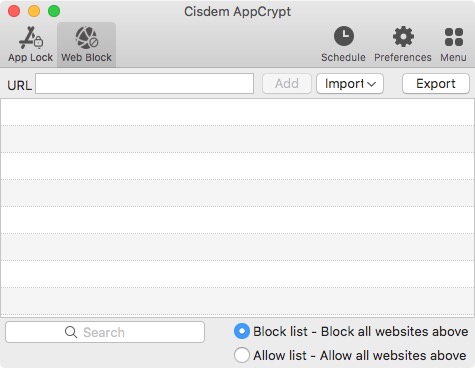This screenshot has height=368, width=475.
Task: Click the grayed-out Add button
Action: coord(287,84)
